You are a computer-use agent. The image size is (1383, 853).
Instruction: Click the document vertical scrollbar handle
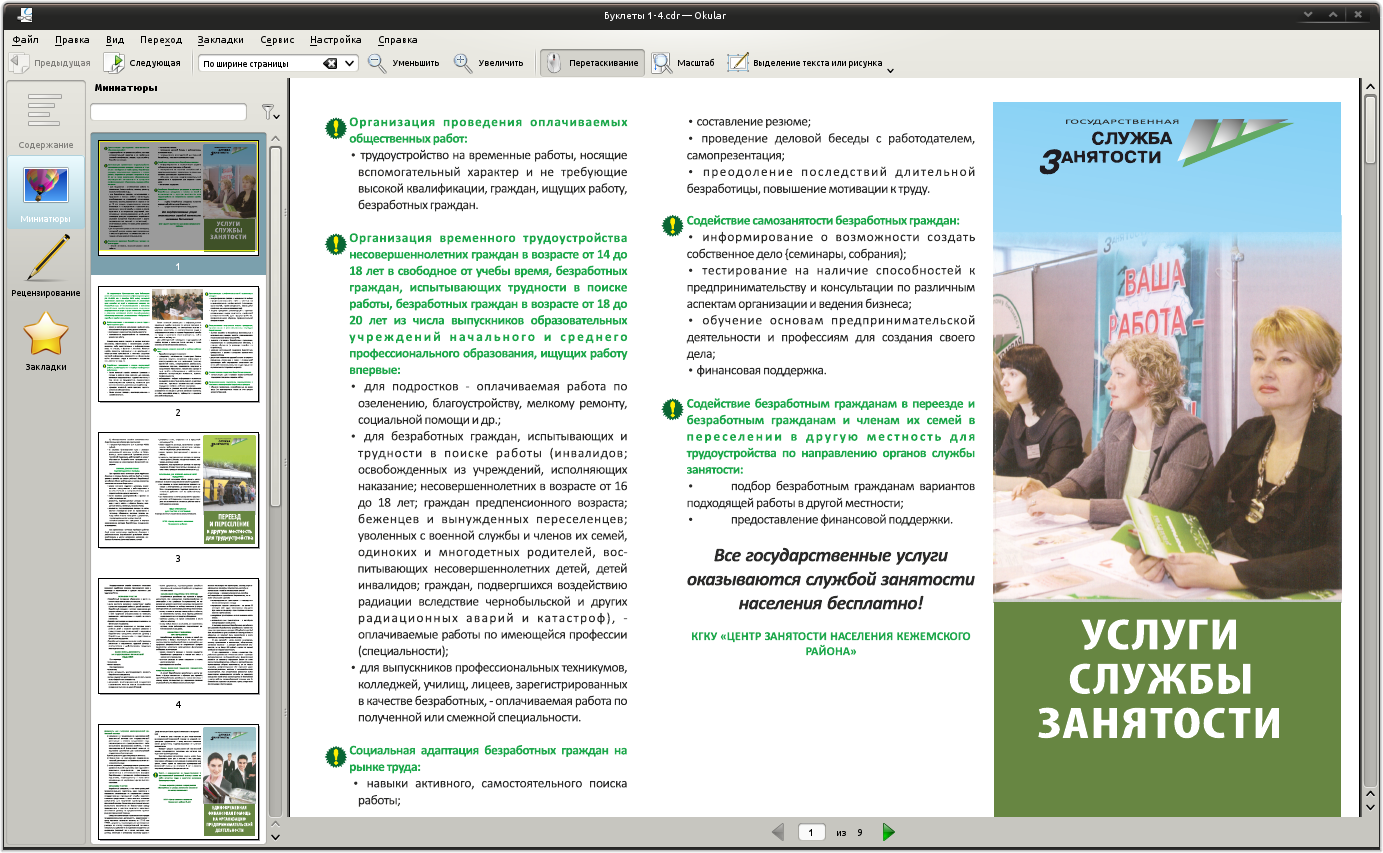pyautogui.click(x=1370, y=129)
